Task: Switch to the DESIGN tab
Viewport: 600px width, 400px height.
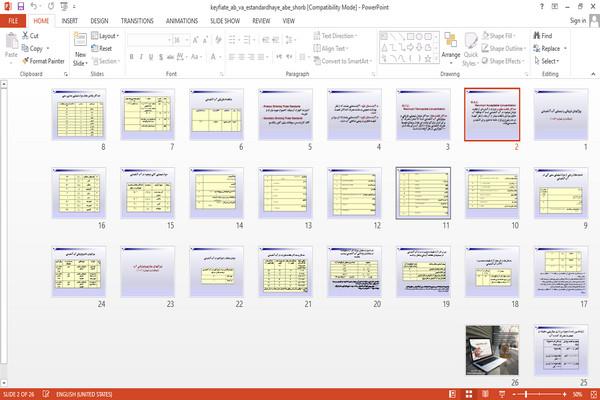Action: point(99,21)
